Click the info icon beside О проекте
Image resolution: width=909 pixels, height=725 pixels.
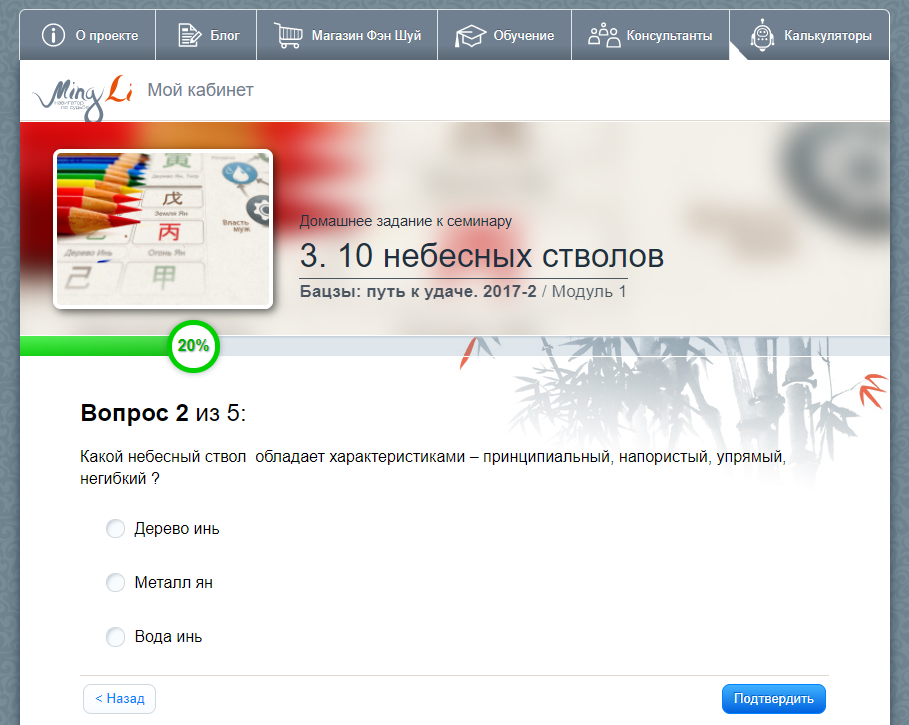(x=53, y=36)
